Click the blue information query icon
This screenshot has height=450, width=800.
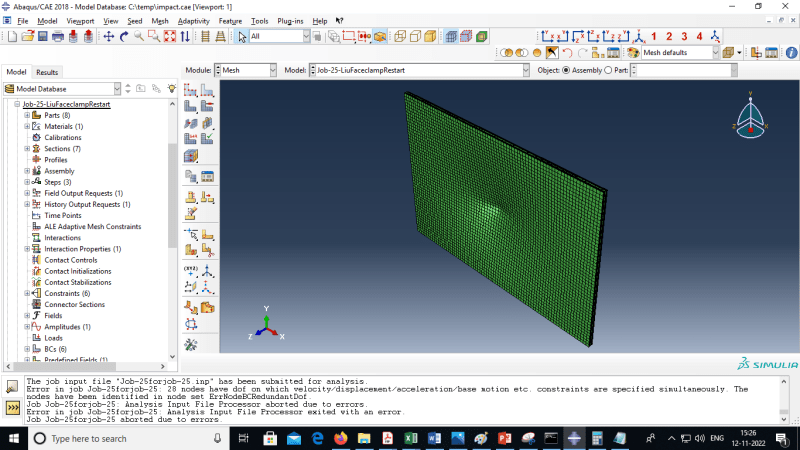[x=791, y=53]
